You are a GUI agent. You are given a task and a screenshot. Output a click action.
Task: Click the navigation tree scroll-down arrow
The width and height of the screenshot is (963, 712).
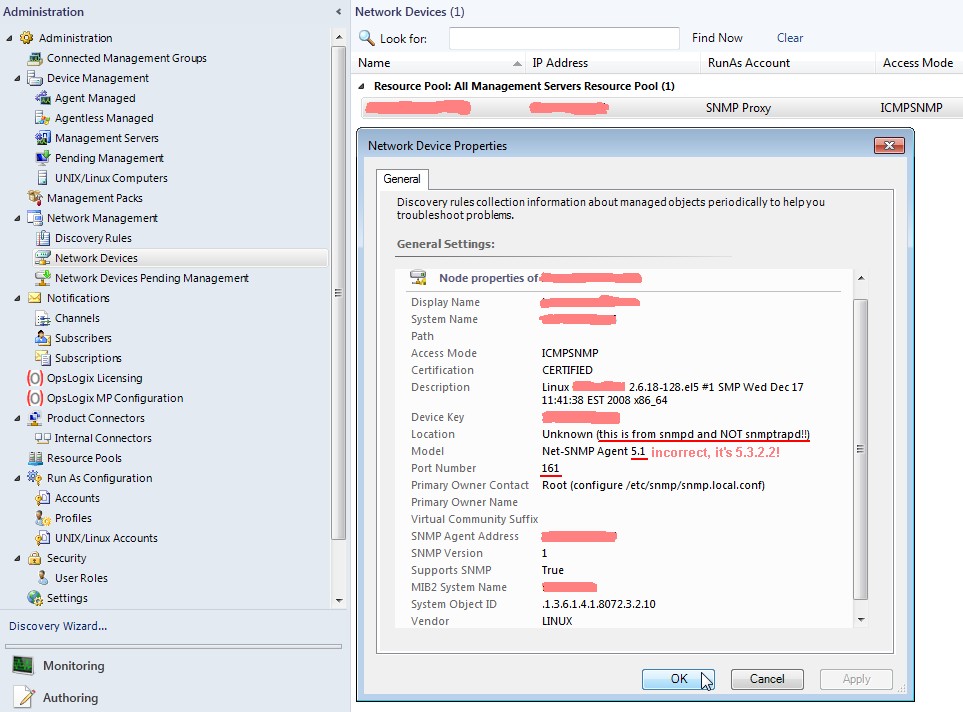click(x=338, y=600)
